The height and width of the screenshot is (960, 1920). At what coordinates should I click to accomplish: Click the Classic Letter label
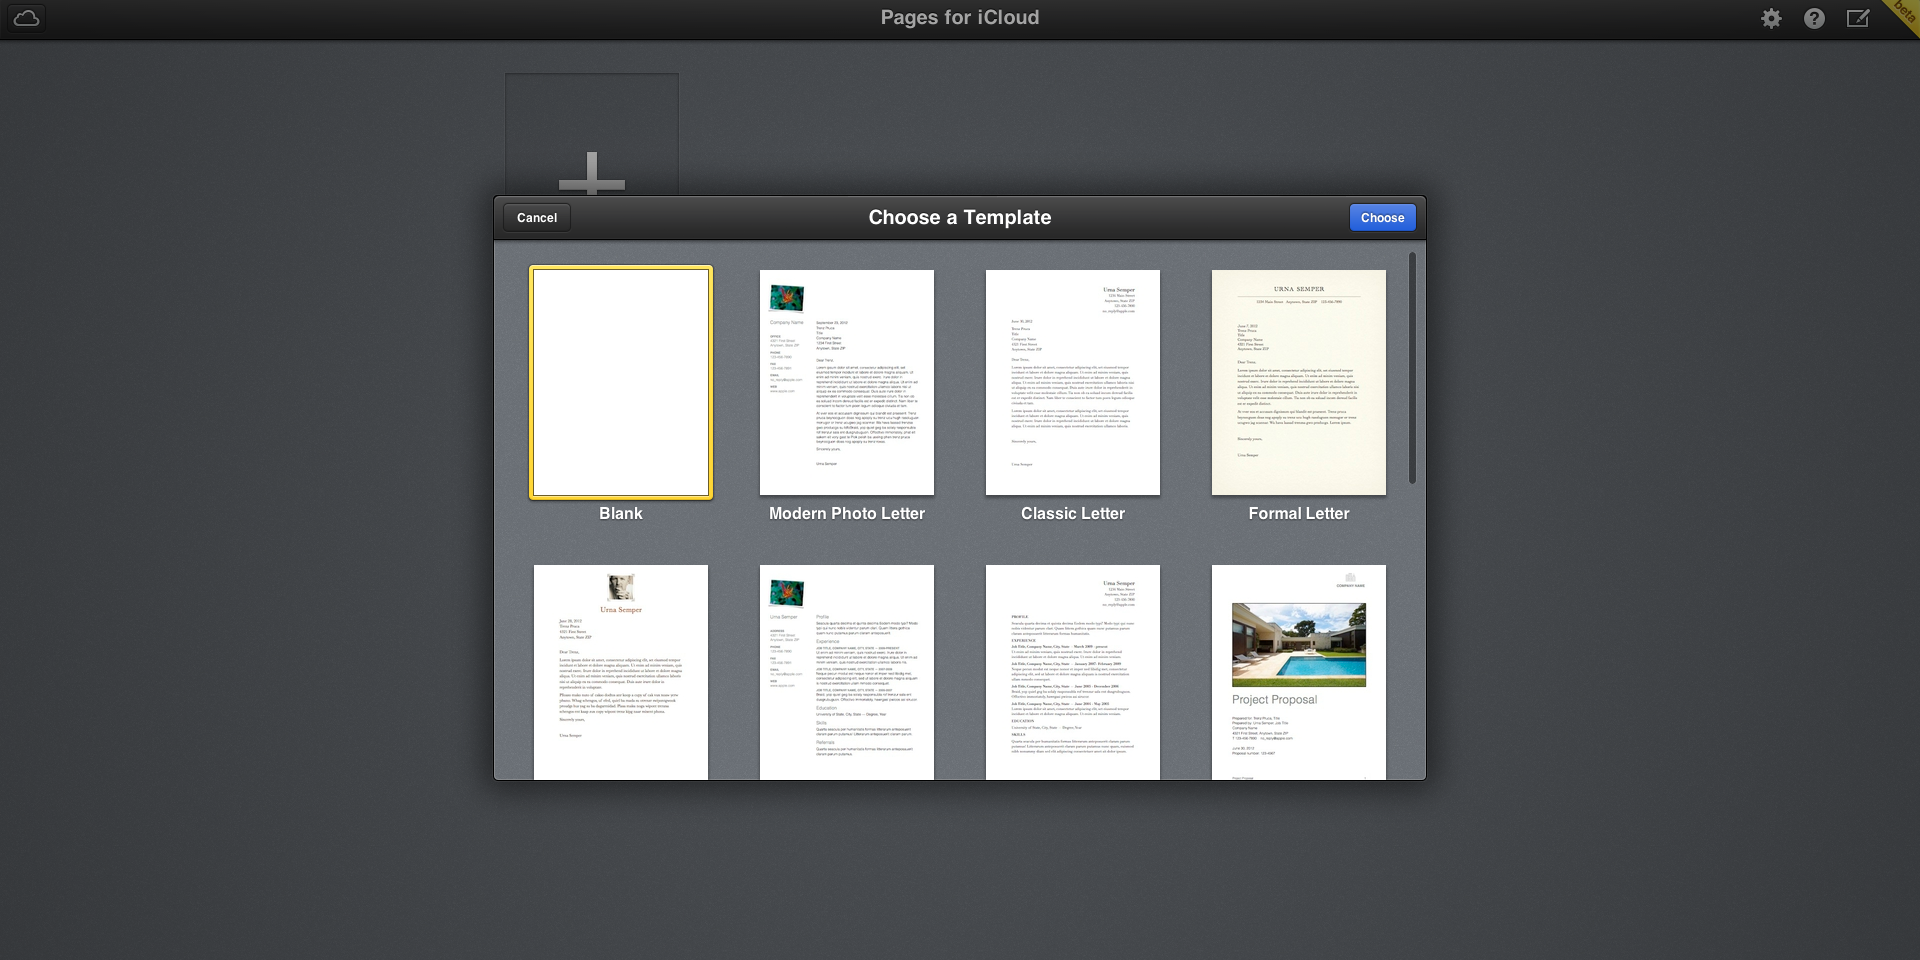(1073, 513)
